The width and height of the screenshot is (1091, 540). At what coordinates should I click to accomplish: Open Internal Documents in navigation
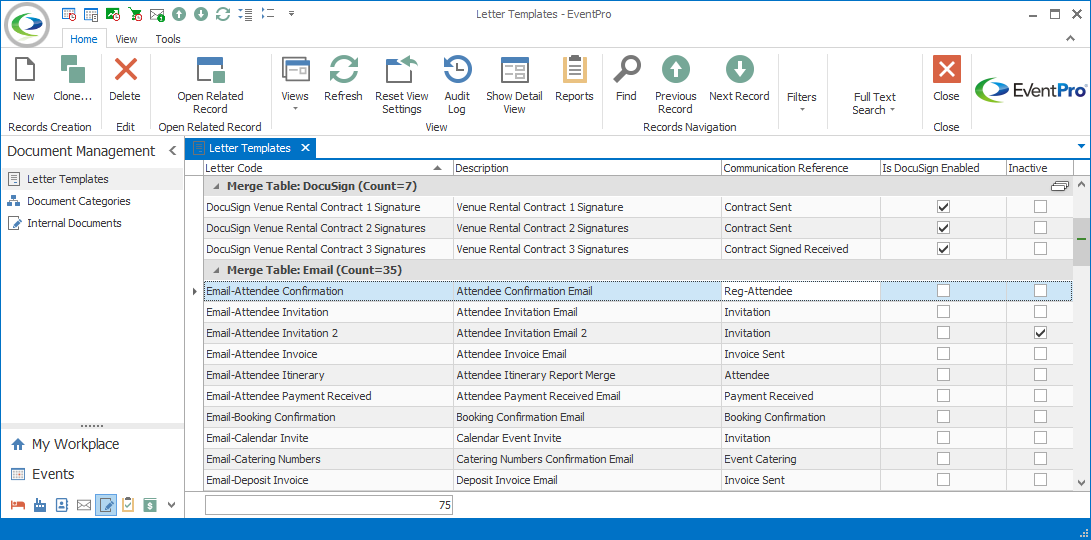74,223
